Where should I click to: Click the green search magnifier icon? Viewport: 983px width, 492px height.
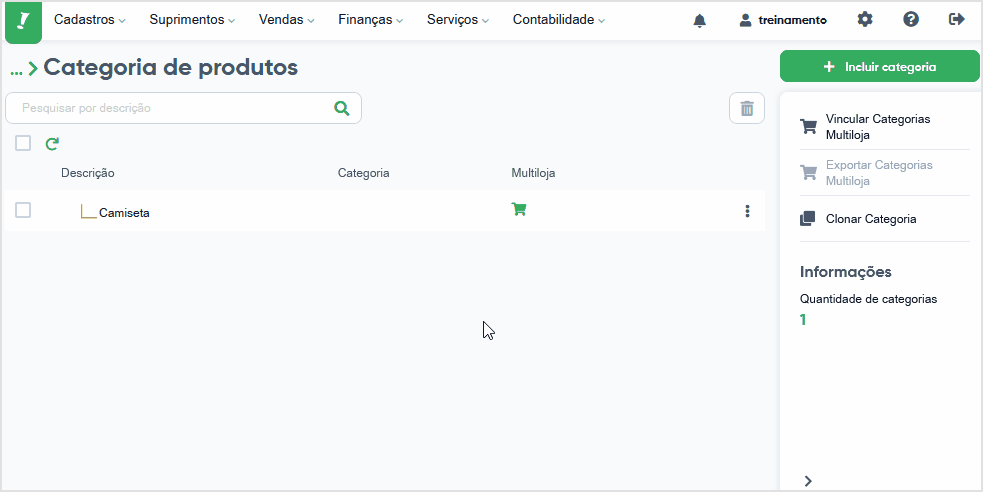coord(342,108)
